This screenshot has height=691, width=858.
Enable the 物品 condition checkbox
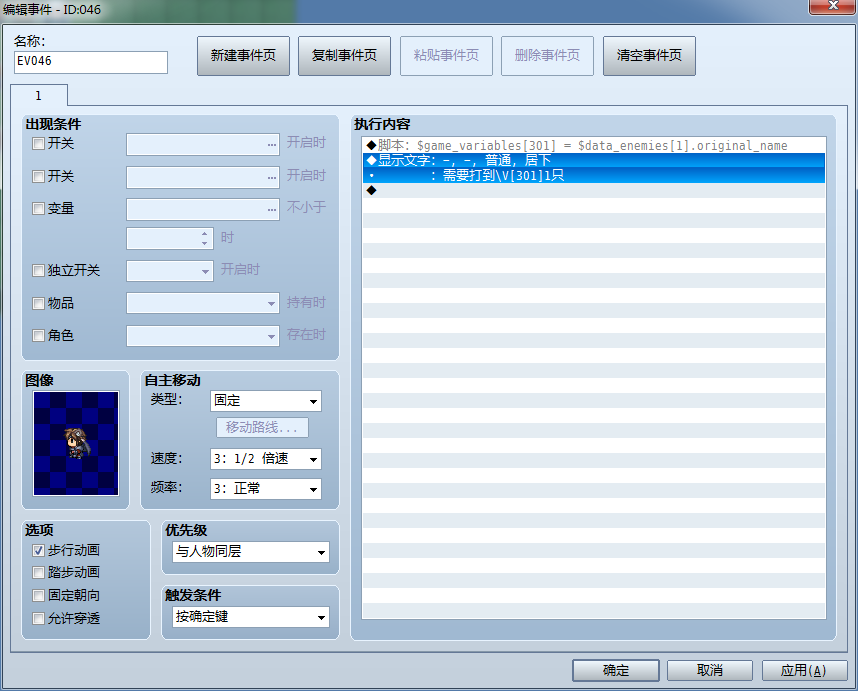coord(38,303)
